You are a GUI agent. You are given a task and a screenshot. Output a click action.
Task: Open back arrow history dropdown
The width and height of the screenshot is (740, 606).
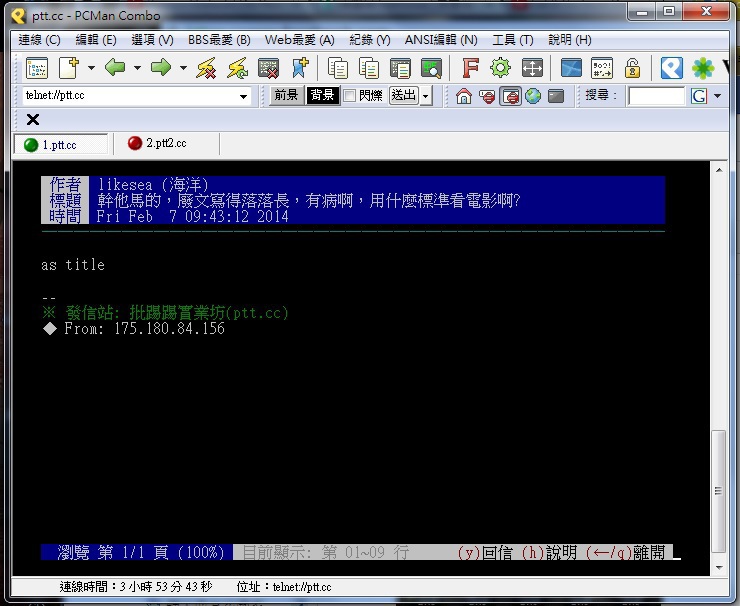137,68
